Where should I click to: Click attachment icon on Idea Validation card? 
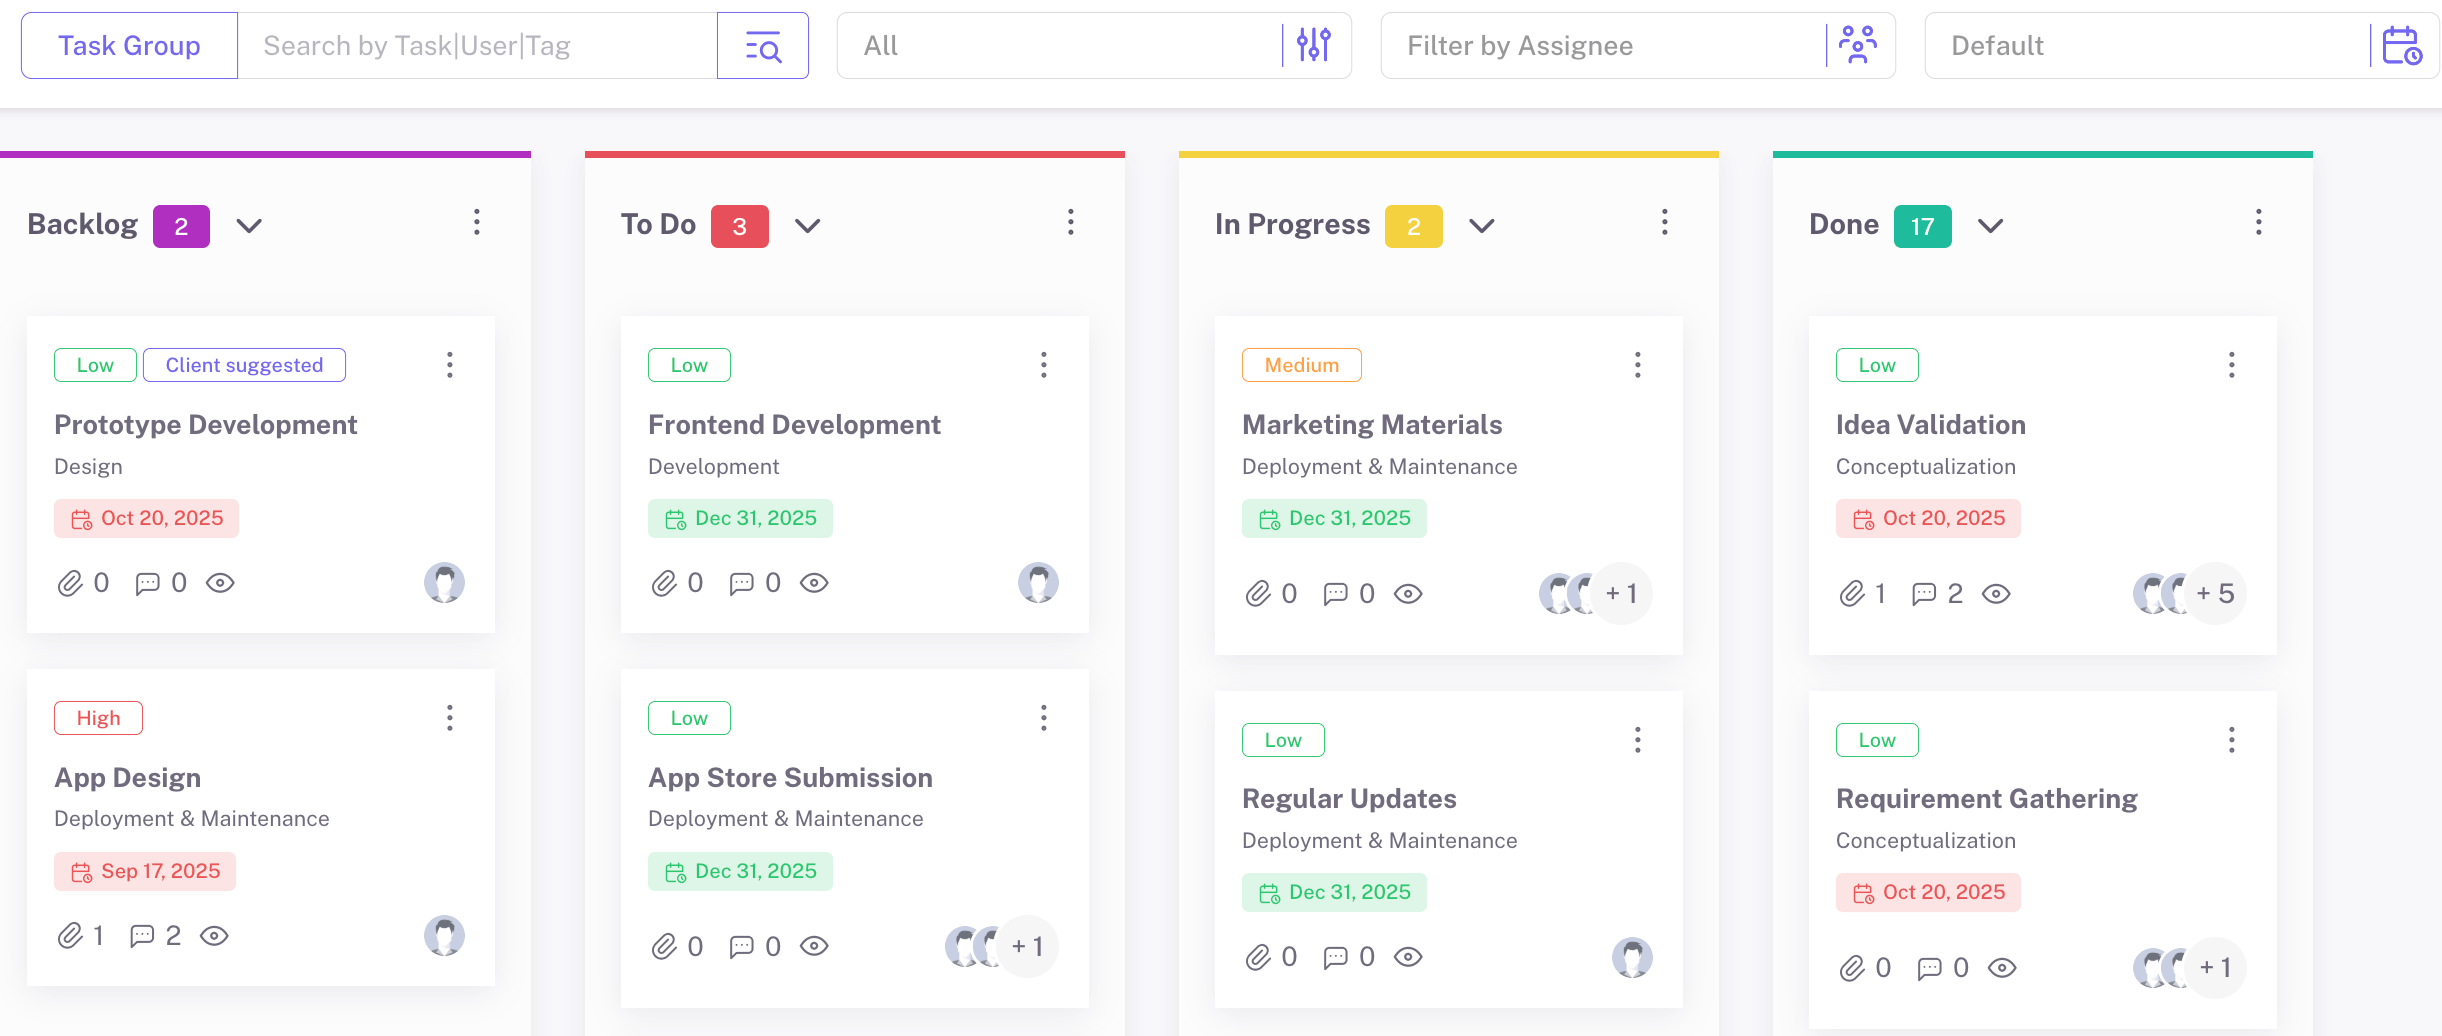[1852, 594]
